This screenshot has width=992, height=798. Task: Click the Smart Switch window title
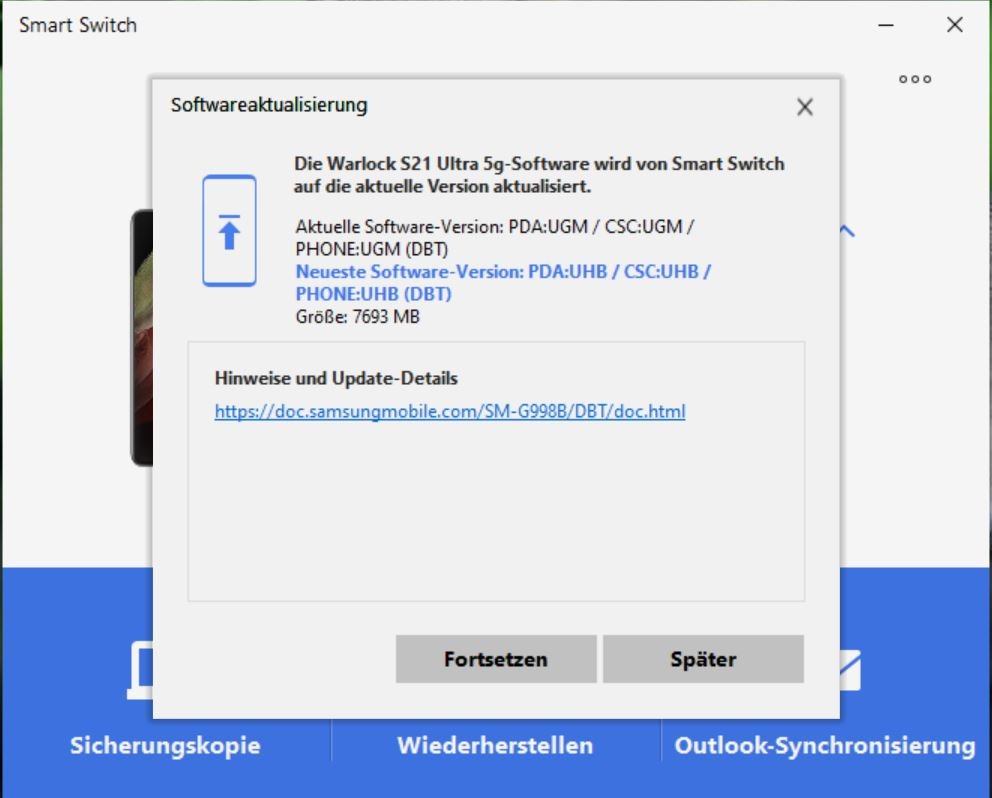(78, 25)
